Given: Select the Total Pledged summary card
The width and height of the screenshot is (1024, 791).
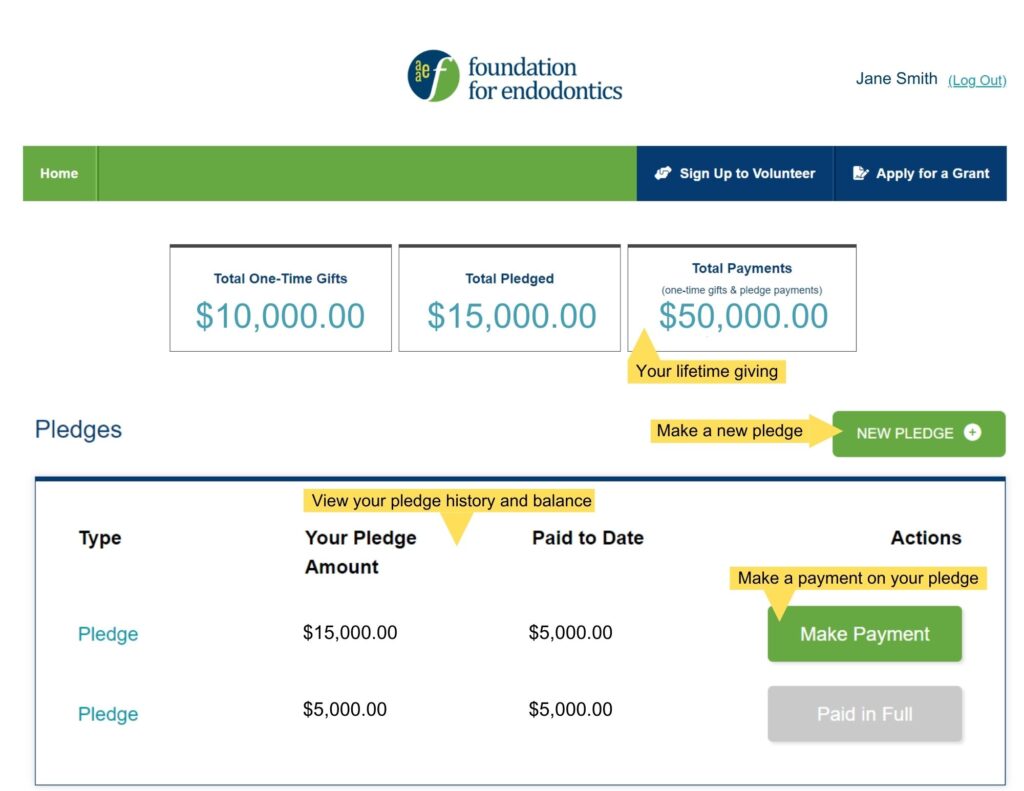Looking at the screenshot, I should click(510, 298).
